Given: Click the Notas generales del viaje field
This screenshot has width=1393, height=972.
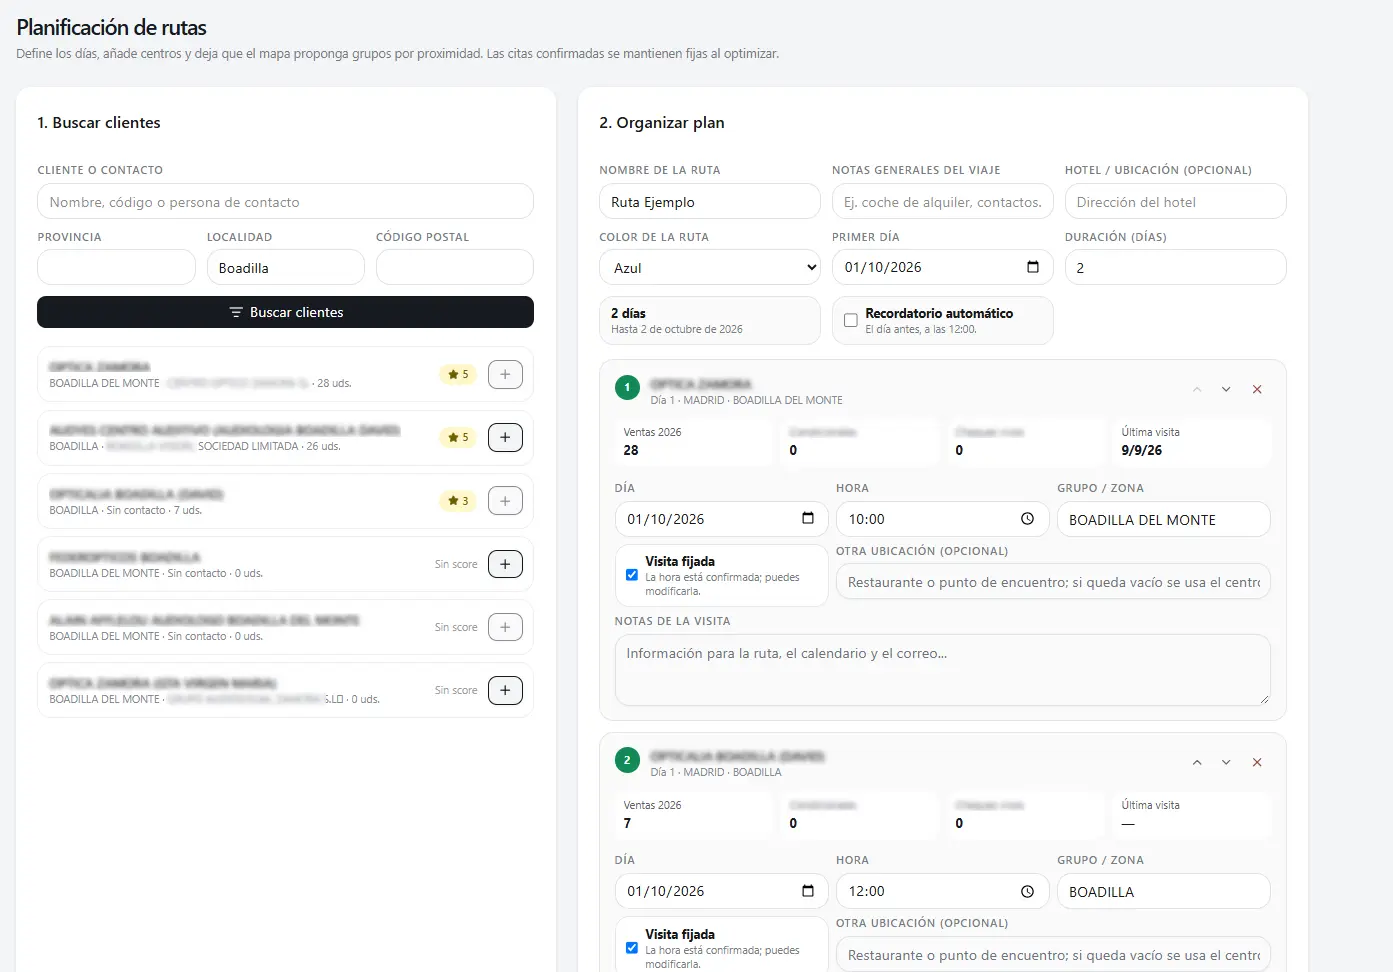Looking at the screenshot, I should click(943, 201).
